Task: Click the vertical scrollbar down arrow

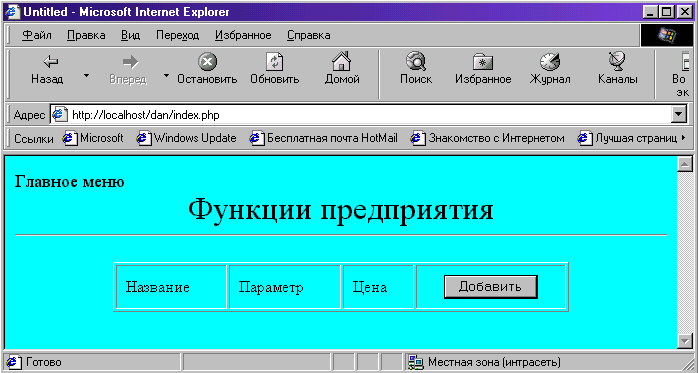Action: coord(683,341)
